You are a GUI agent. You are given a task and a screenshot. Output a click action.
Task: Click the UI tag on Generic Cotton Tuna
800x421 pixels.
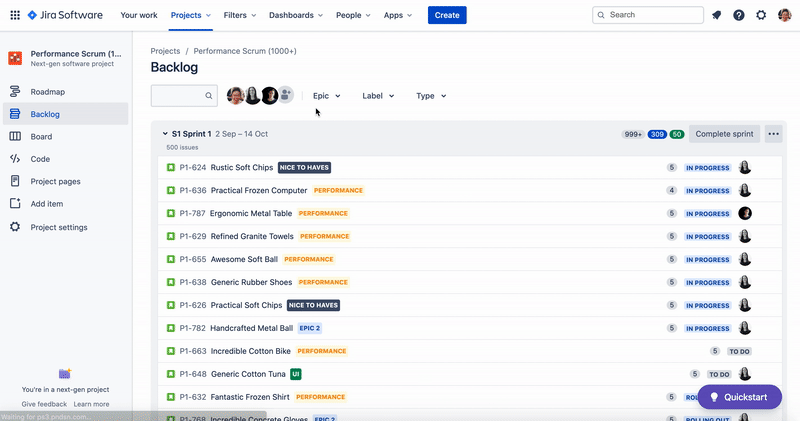click(x=295, y=374)
